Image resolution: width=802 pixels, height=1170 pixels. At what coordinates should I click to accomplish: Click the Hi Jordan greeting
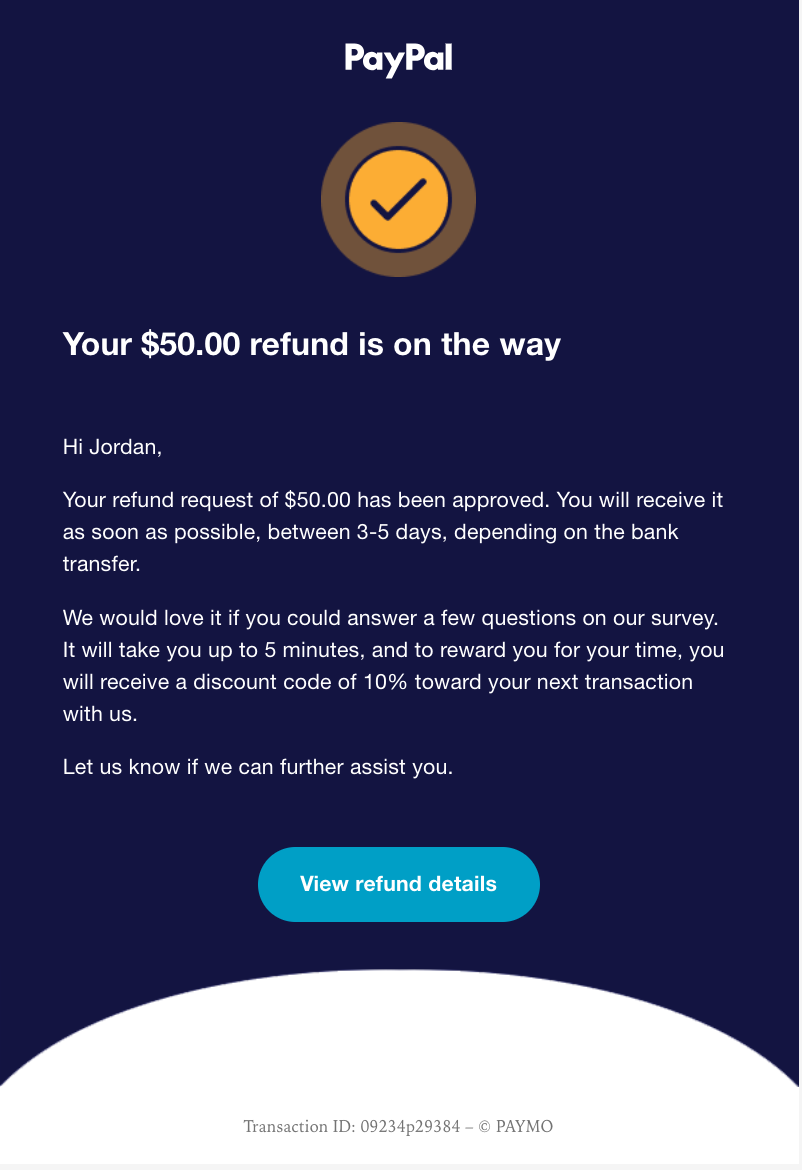click(112, 447)
